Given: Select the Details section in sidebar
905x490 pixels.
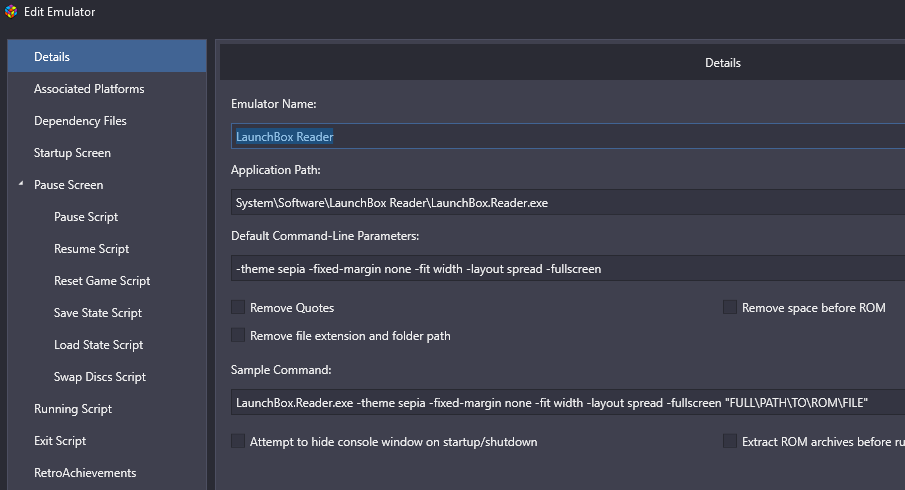Looking at the screenshot, I should [107, 57].
